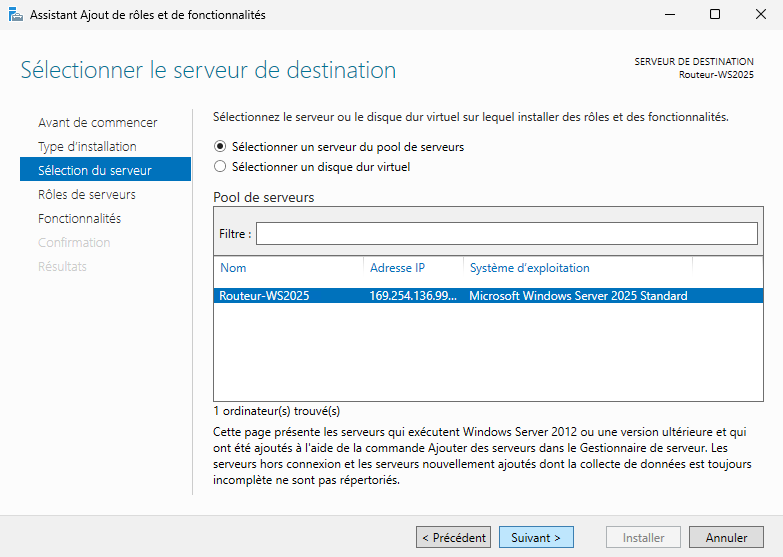Cancel the wizard with Annuler
Viewport: 783px width, 557px height.
pyautogui.click(x=726, y=537)
